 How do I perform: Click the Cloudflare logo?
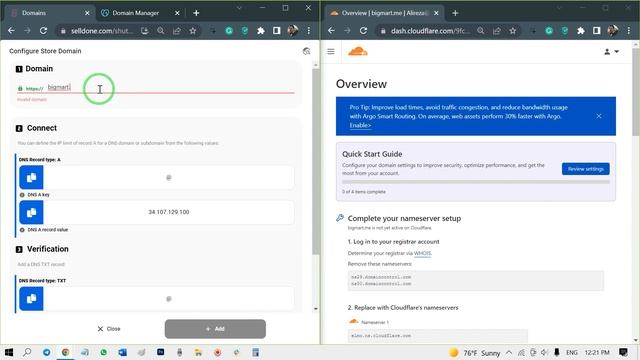(358, 51)
